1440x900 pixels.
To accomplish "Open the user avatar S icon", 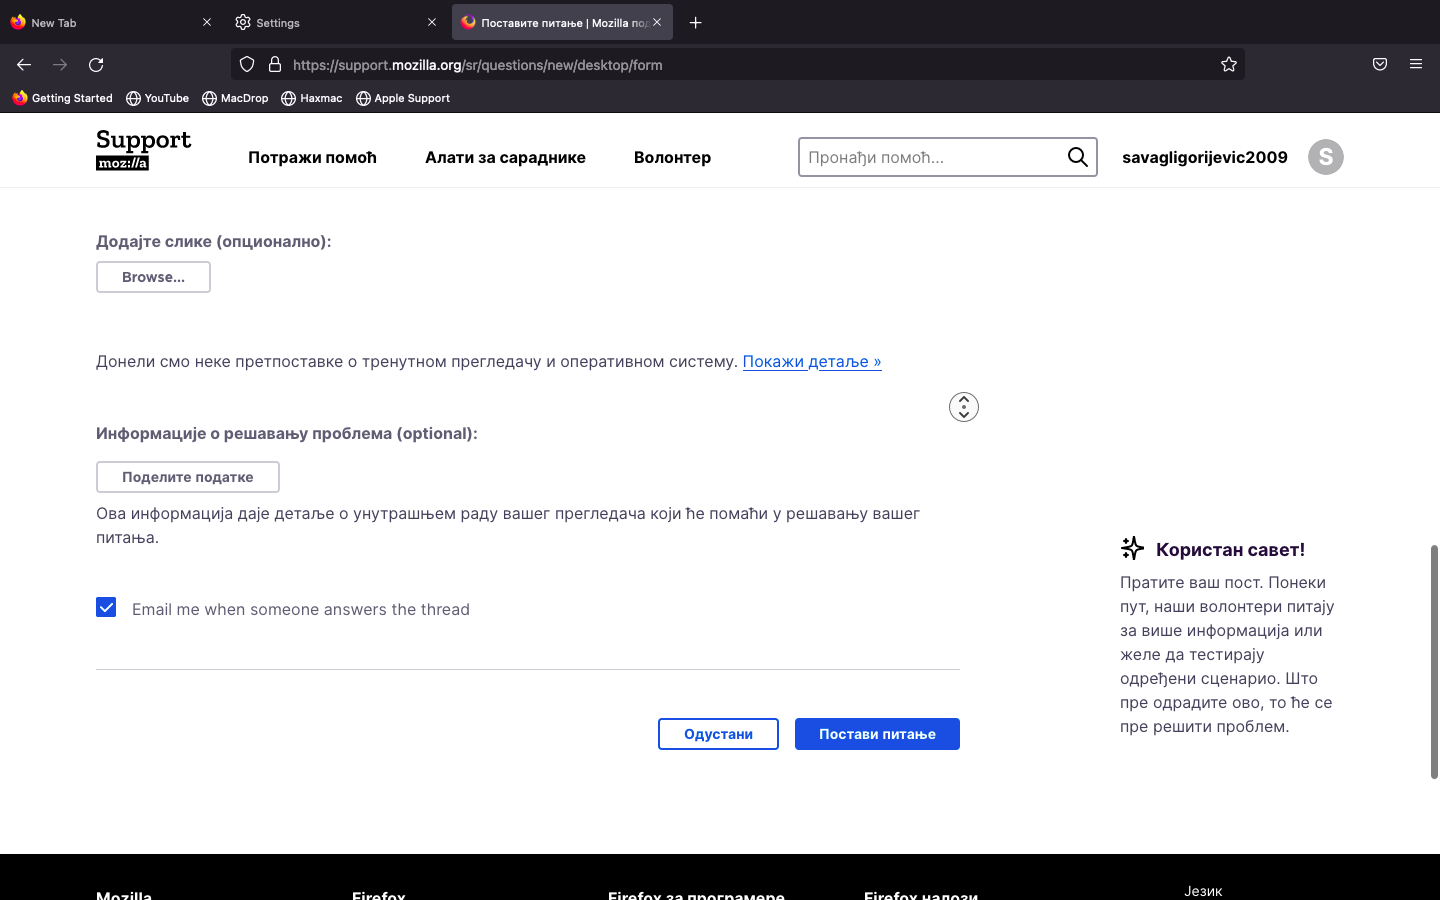I will (1325, 157).
